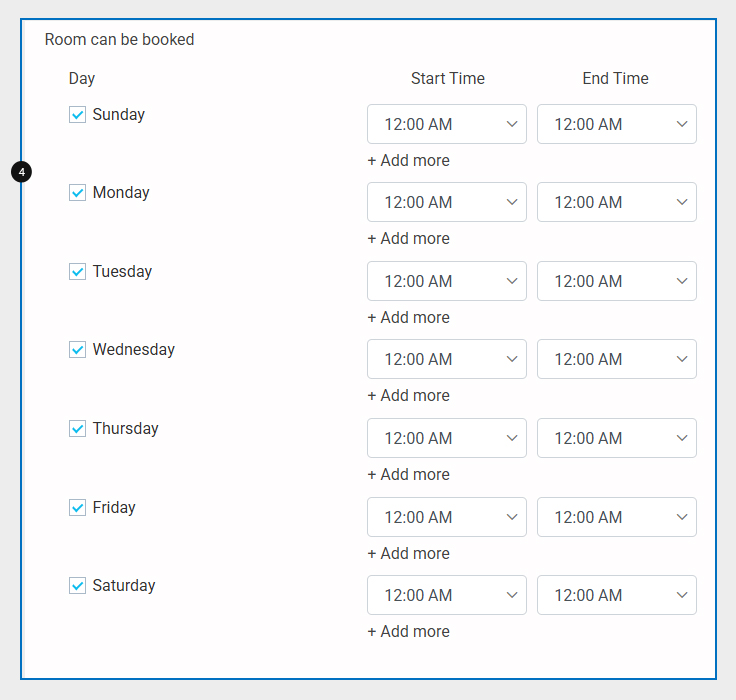Viewport: 736px width, 700px height.
Task: Uncheck the Friday checkbox
Action: [77, 508]
